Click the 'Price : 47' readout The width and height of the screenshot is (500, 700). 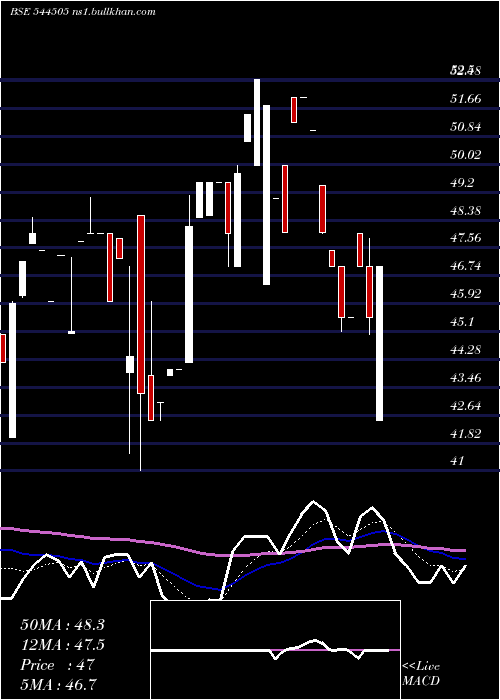[x=58, y=665]
